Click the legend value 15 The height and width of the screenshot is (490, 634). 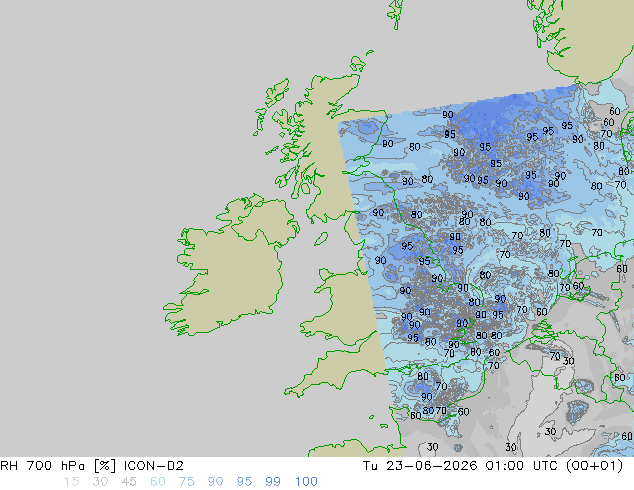(71, 482)
